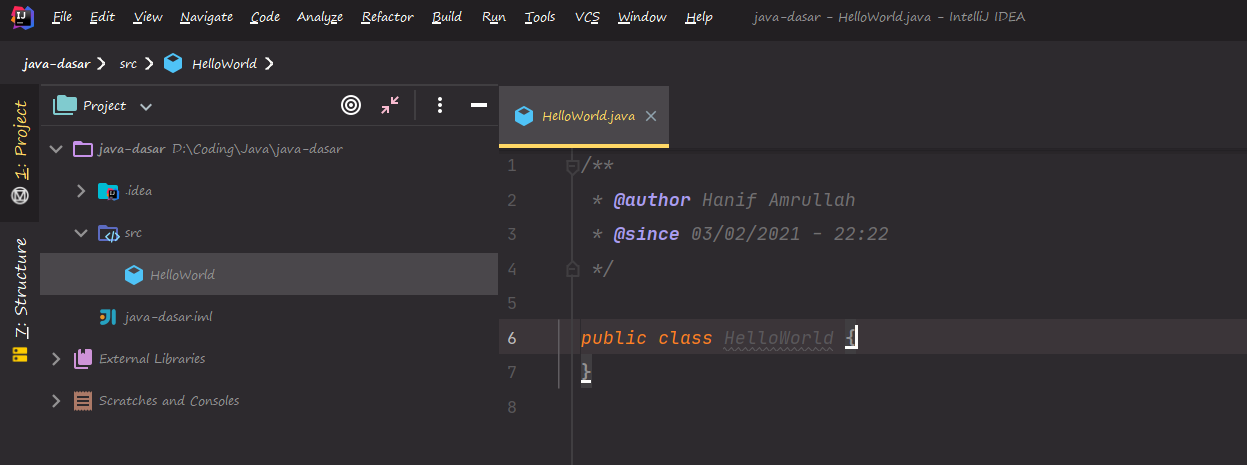1247x465 pixels.
Task: Click line number 6 in gutter
Action: point(512,338)
